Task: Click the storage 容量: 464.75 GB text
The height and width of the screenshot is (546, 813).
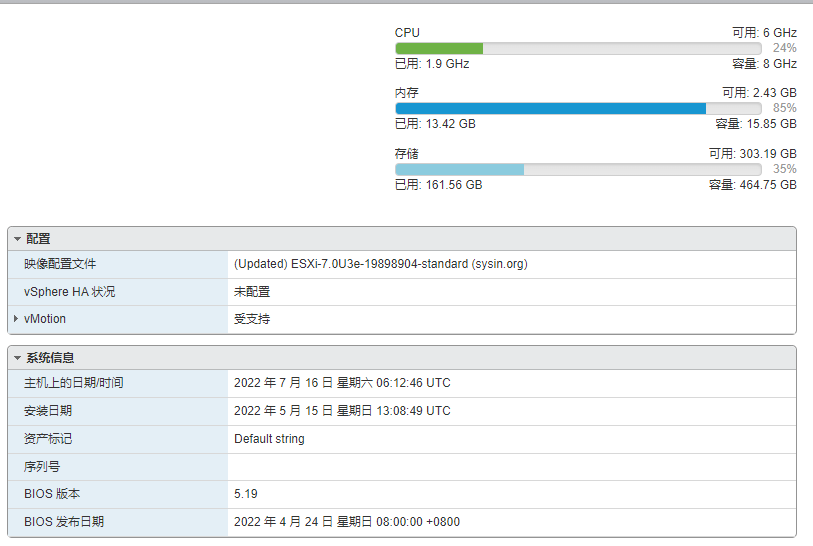Action: (x=753, y=185)
